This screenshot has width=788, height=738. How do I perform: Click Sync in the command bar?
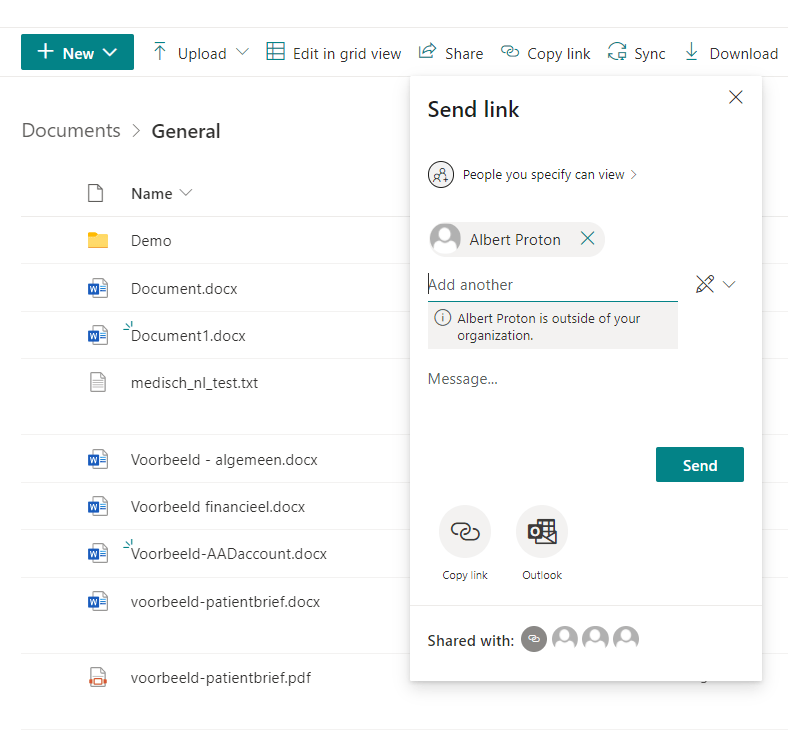[x=637, y=53]
